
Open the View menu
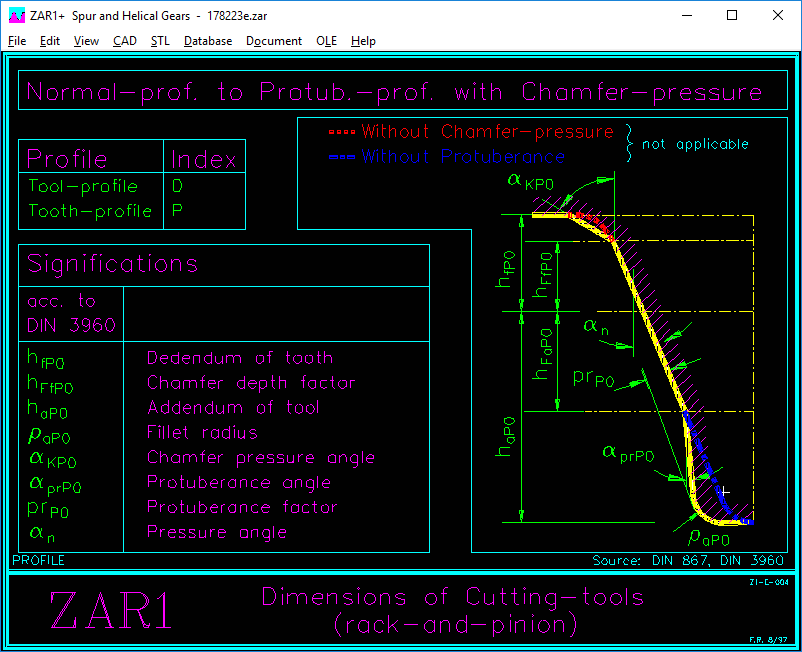86,41
